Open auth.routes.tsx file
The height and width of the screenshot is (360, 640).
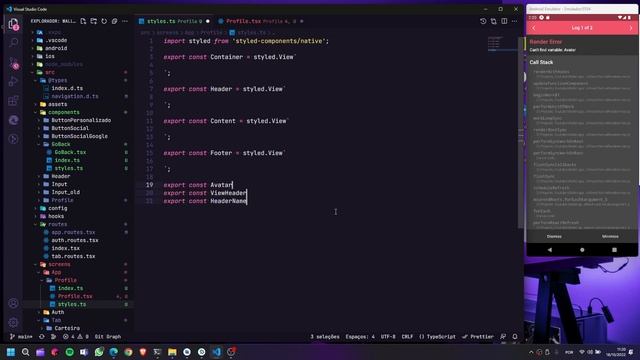coord(75,240)
